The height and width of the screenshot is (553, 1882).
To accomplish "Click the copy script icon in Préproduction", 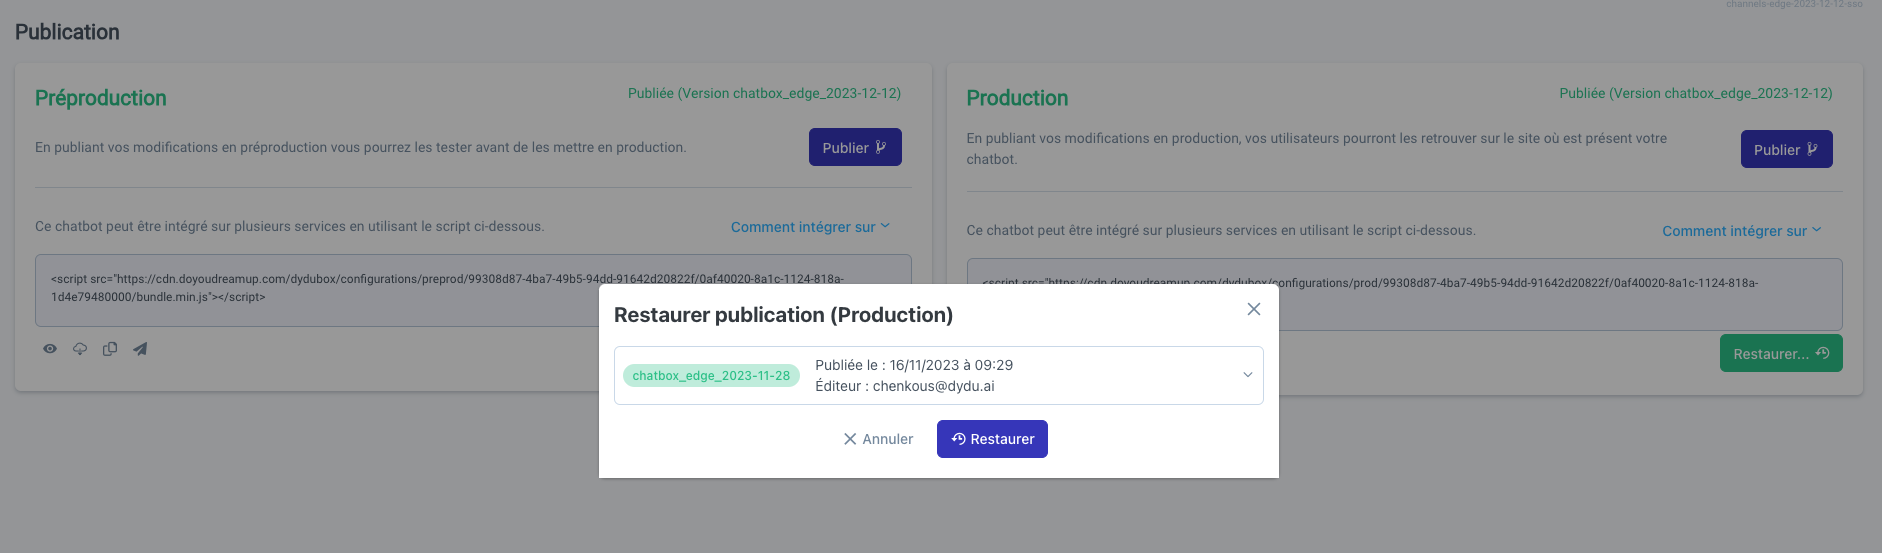I will 110,349.
